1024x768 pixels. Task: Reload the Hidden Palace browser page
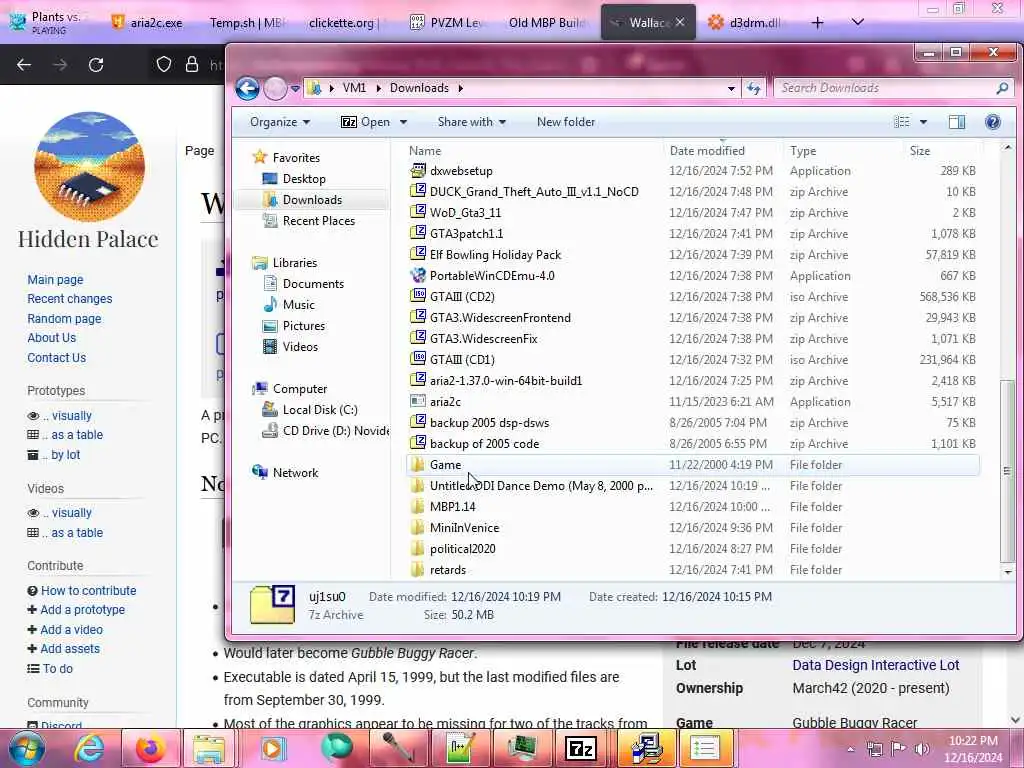[96, 65]
